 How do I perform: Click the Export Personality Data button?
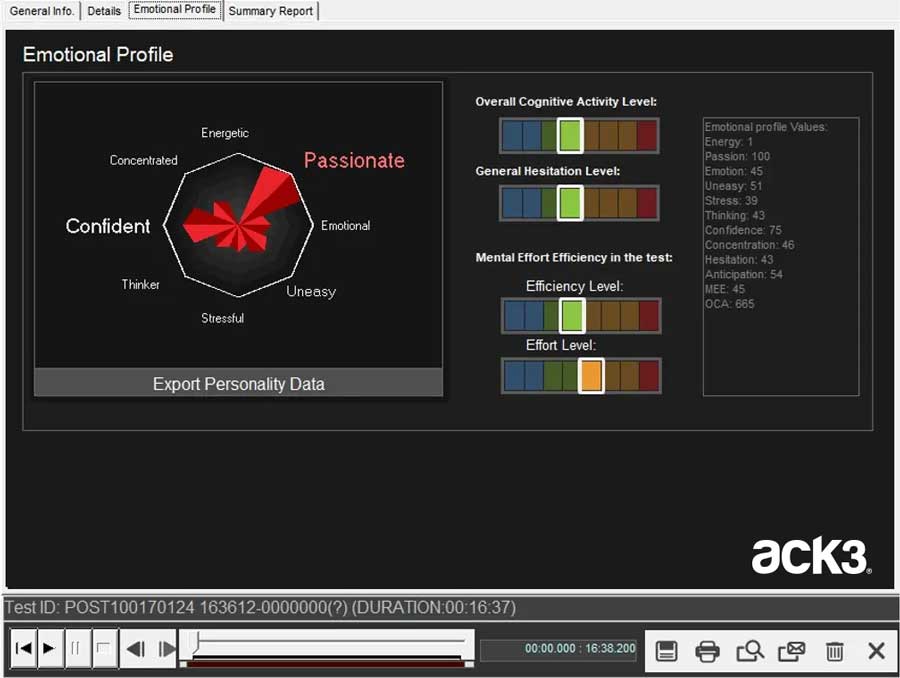[237, 382]
